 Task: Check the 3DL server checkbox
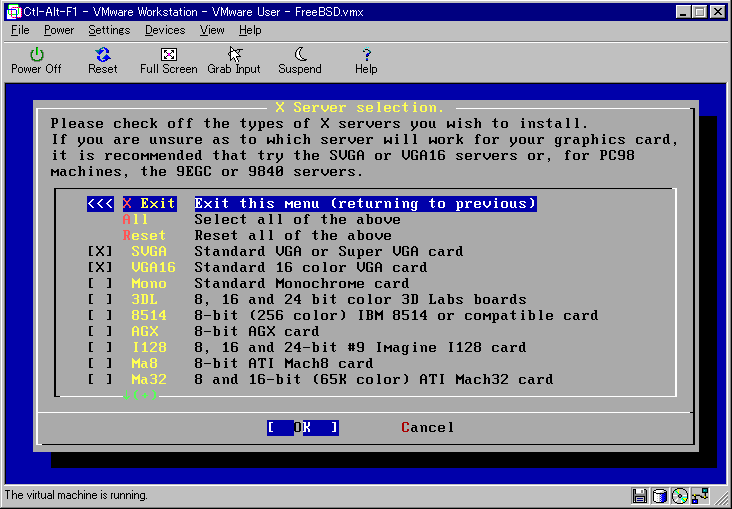(x=100, y=299)
